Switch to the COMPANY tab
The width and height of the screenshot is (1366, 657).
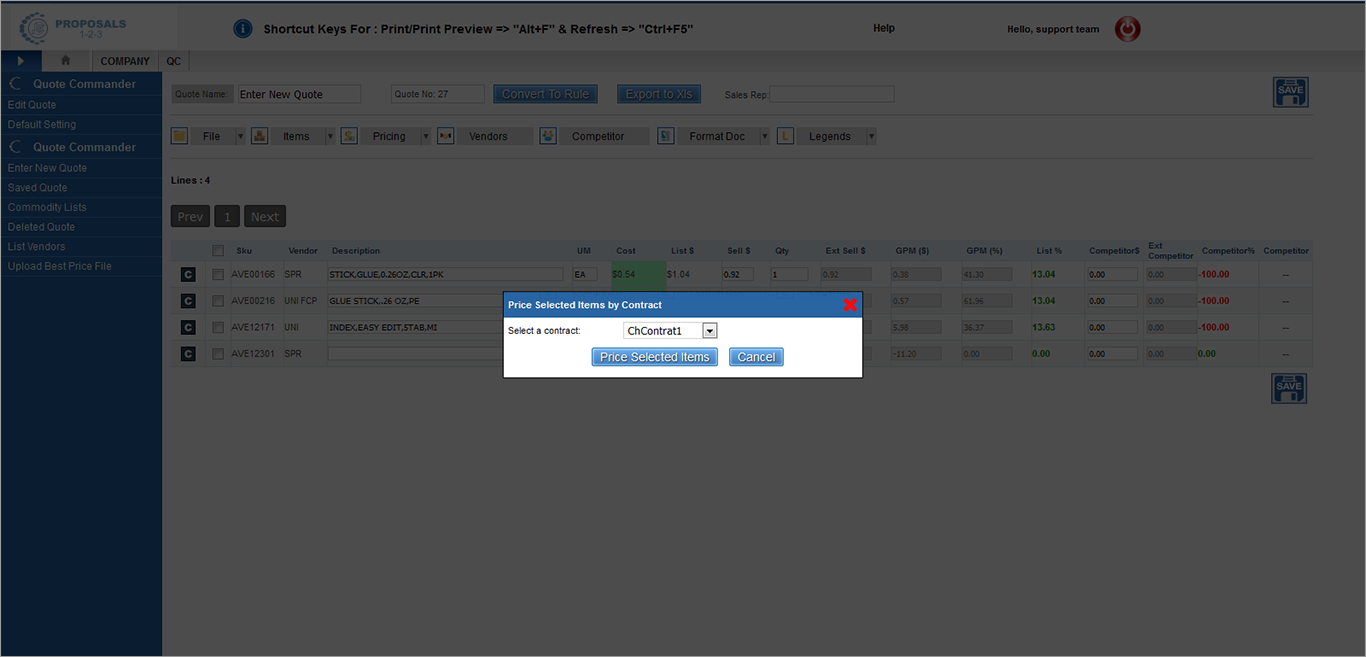[x=125, y=61]
